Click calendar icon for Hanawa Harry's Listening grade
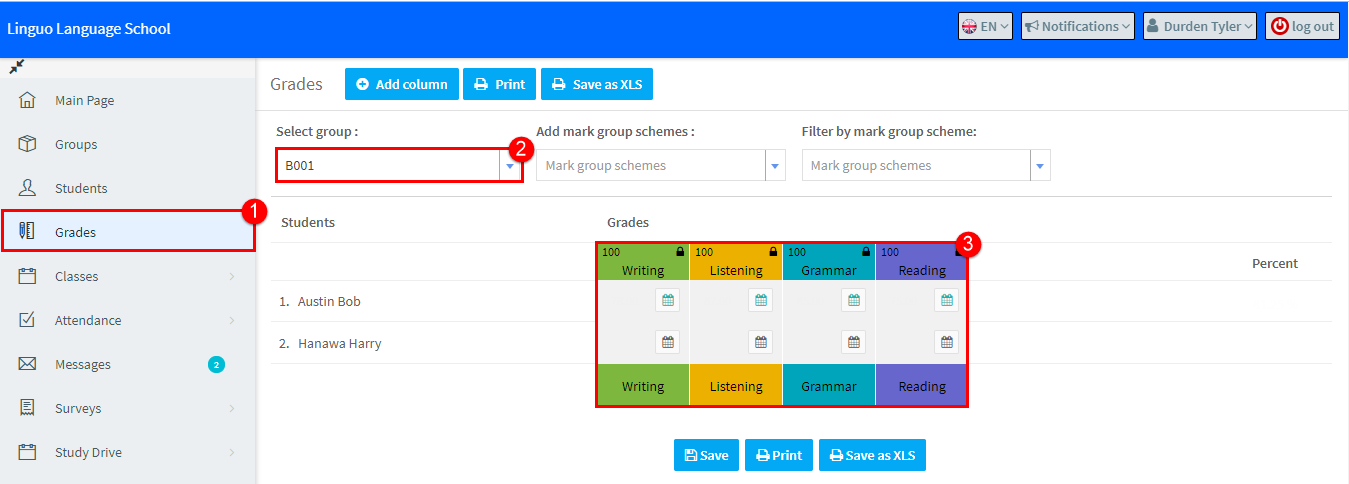The image size is (1349, 484). (x=760, y=342)
